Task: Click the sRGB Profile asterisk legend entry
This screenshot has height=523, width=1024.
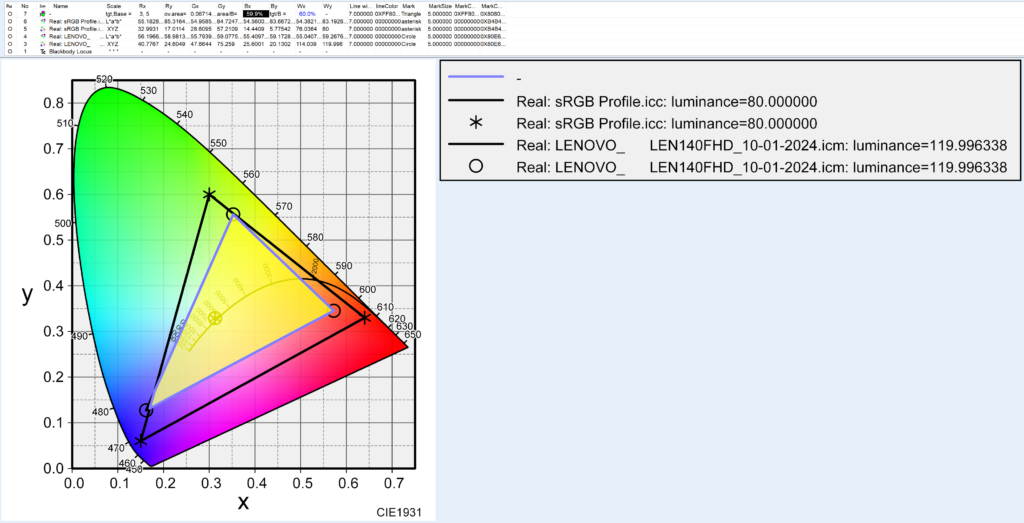Action: coord(667,123)
